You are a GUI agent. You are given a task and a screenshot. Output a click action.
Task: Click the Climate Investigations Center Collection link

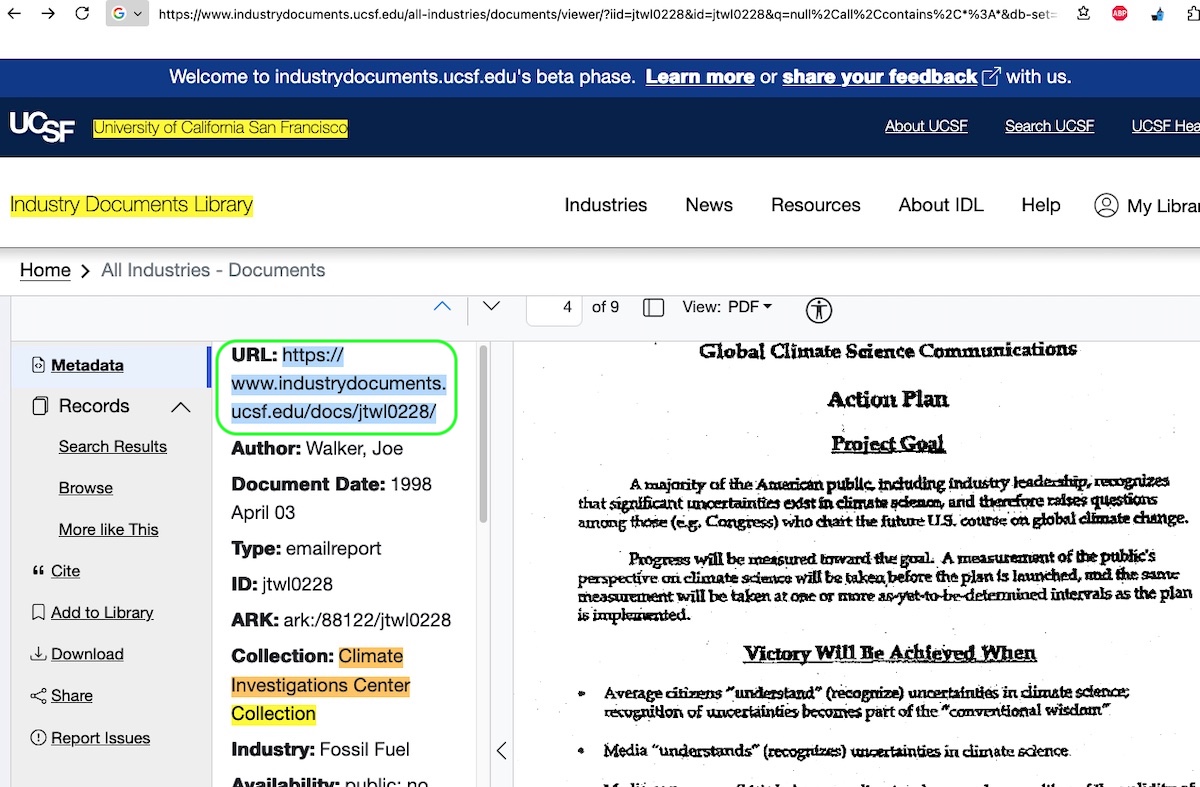[320, 685]
